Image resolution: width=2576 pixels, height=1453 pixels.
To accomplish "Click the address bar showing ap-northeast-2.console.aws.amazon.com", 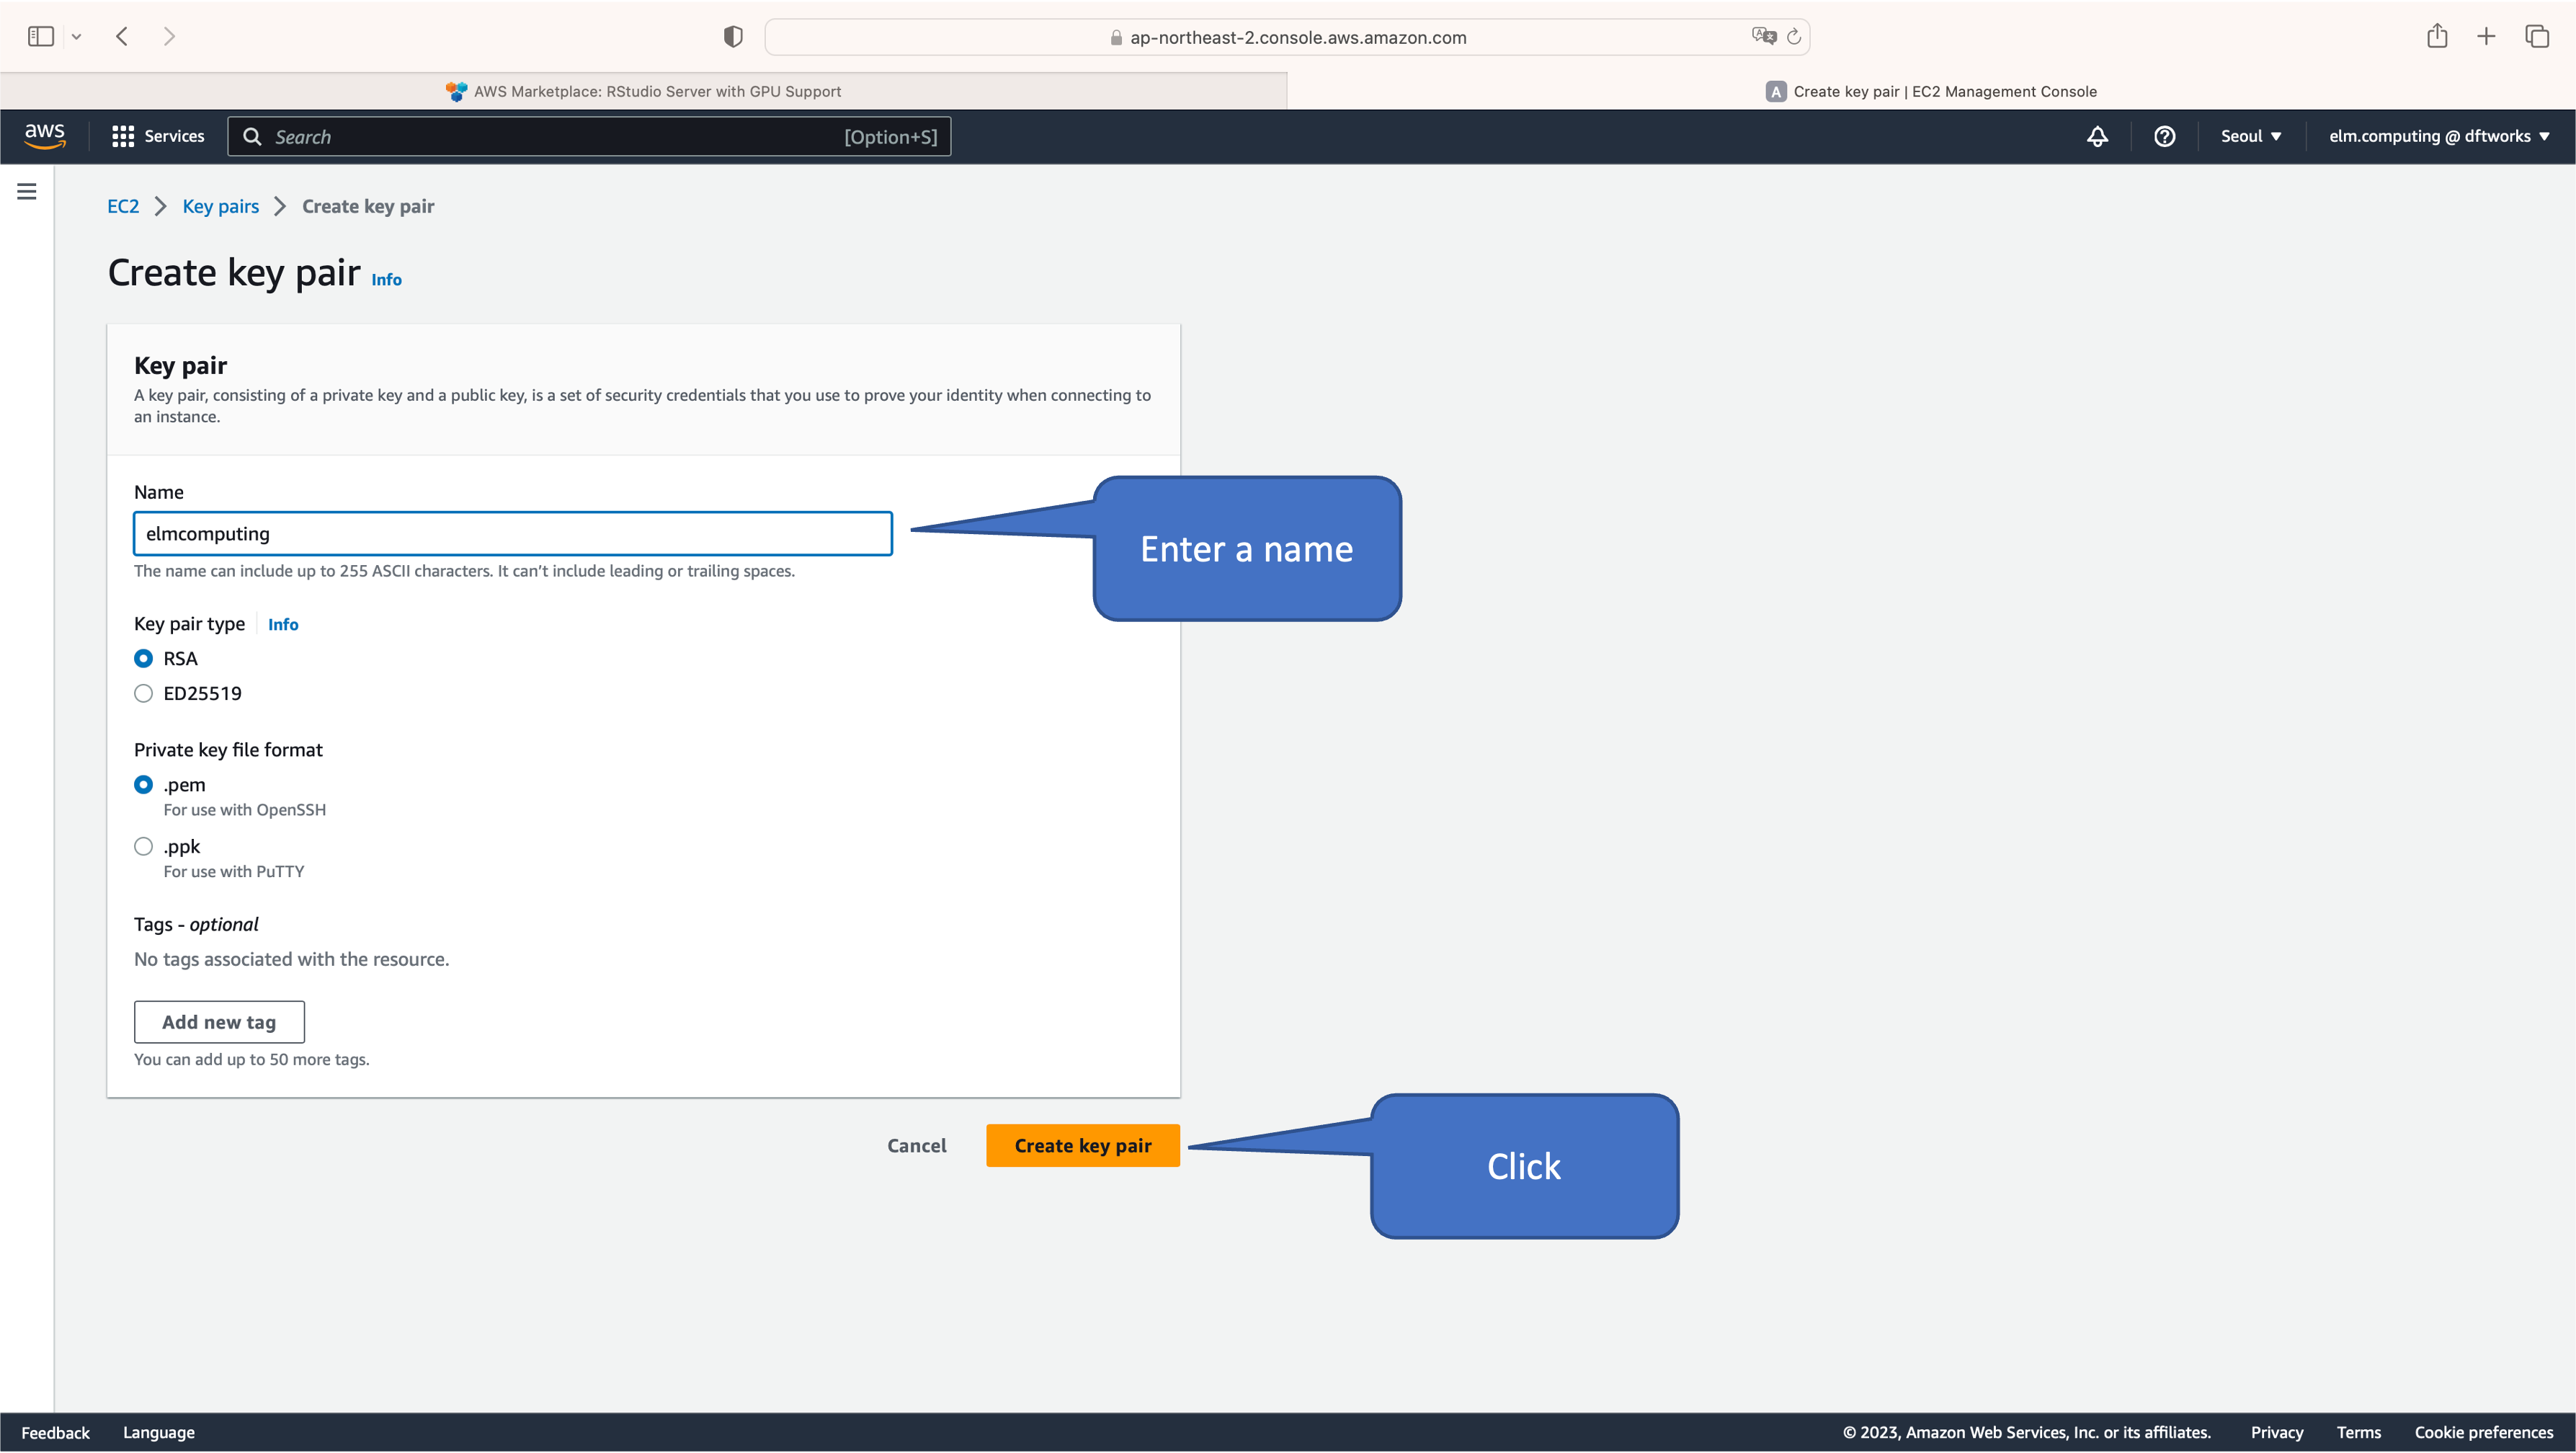I will (1287, 37).
